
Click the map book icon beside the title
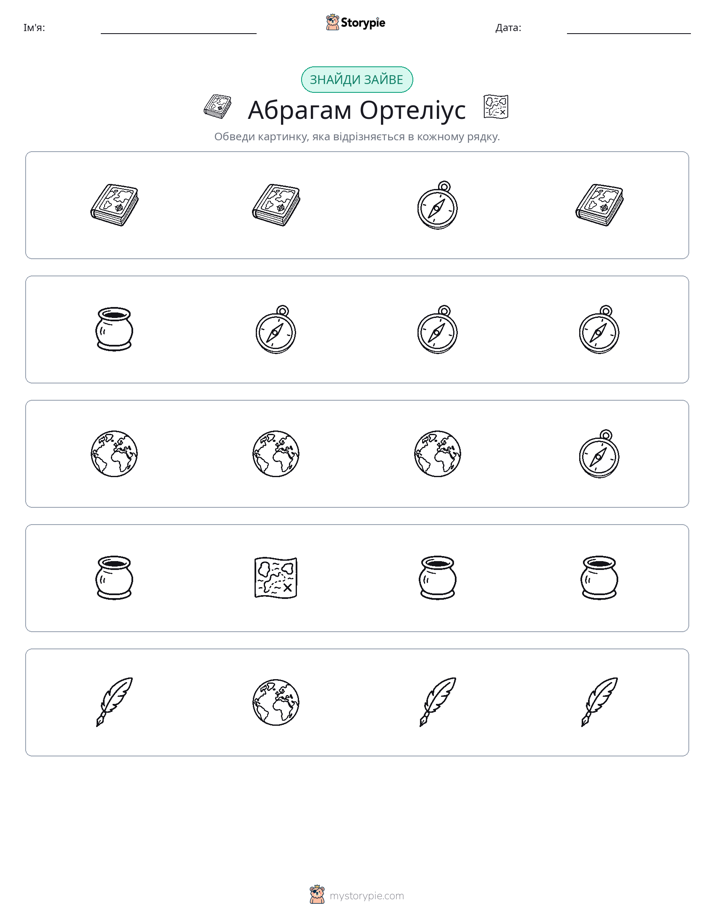coord(217,106)
